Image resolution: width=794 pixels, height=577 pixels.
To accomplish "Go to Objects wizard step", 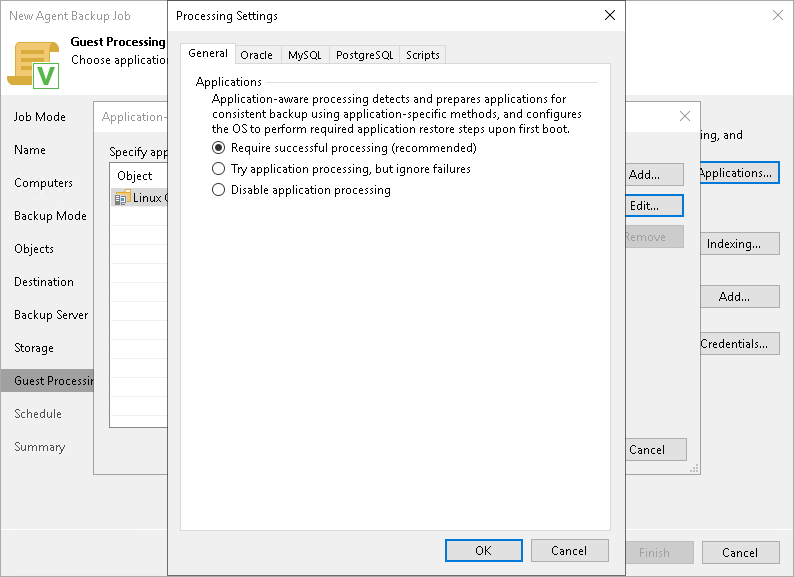I will [x=34, y=249].
